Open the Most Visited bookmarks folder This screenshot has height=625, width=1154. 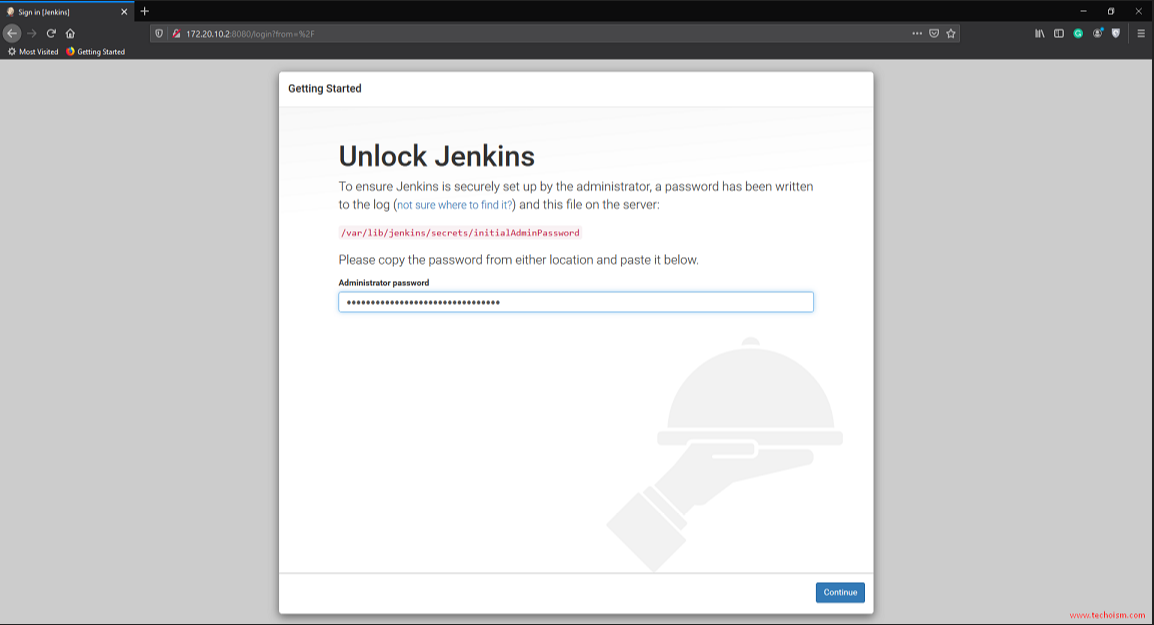[33, 52]
